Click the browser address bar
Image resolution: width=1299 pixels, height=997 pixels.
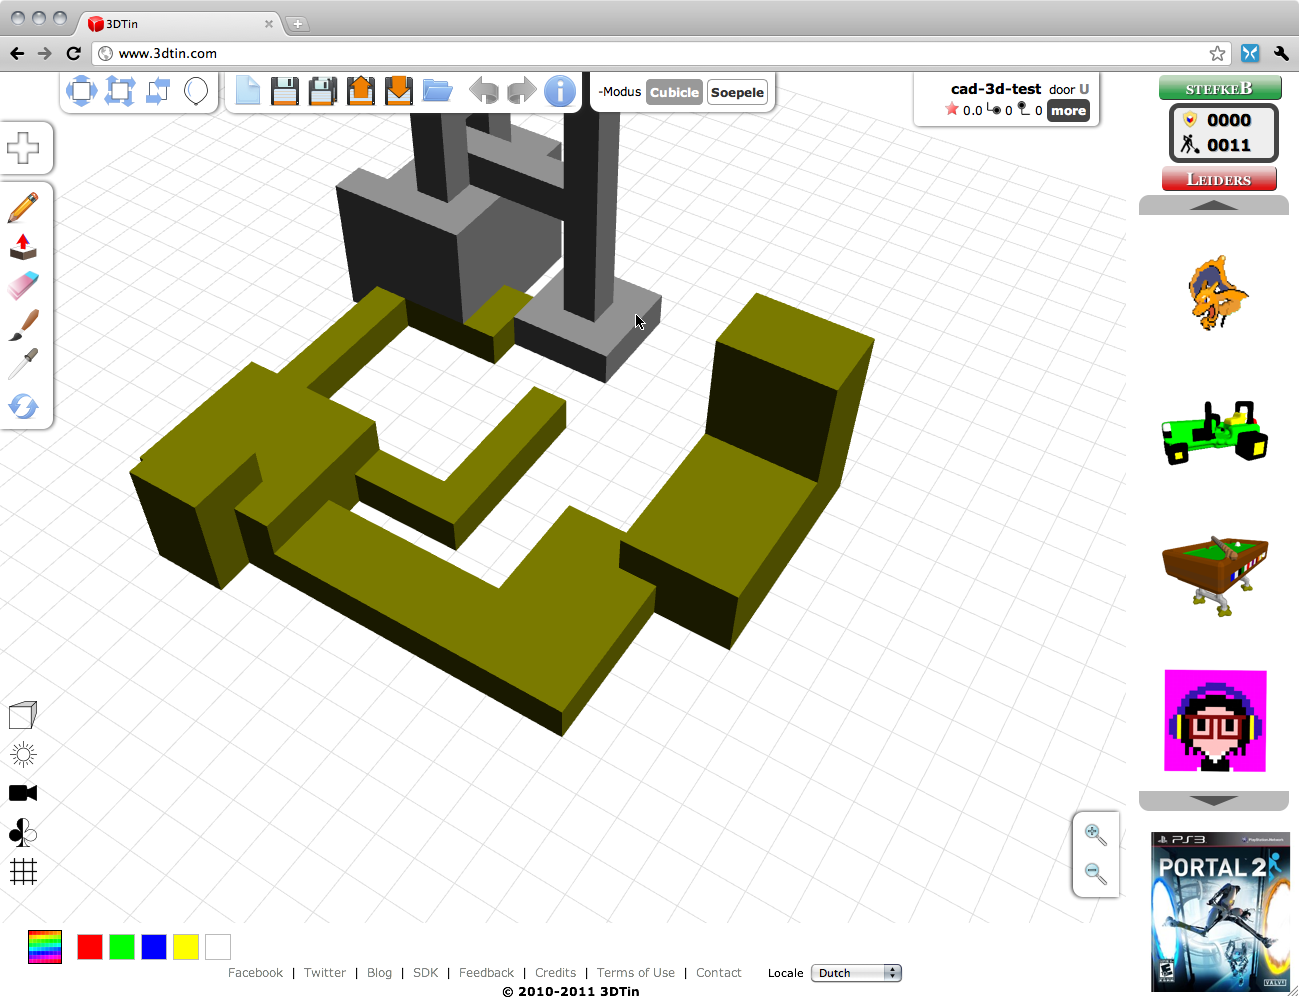(x=660, y=53)
